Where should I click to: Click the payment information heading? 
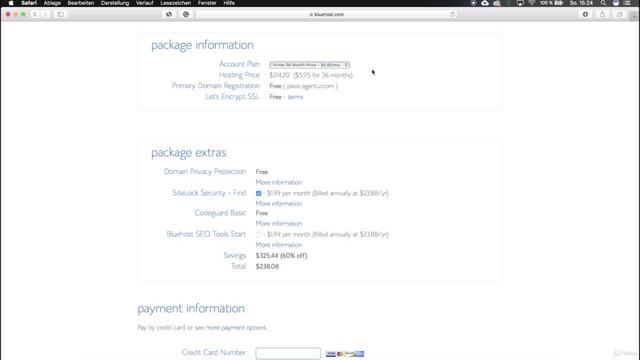pyautogui.click(x=191, y=309)
